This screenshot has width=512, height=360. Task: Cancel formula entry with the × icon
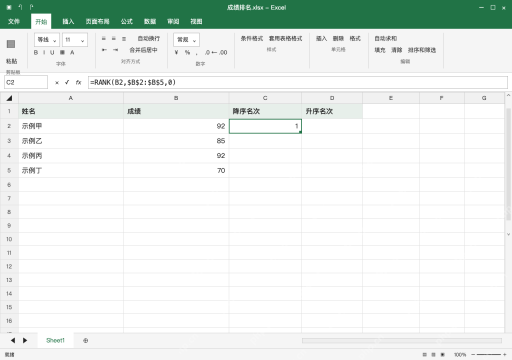(57, 83)
